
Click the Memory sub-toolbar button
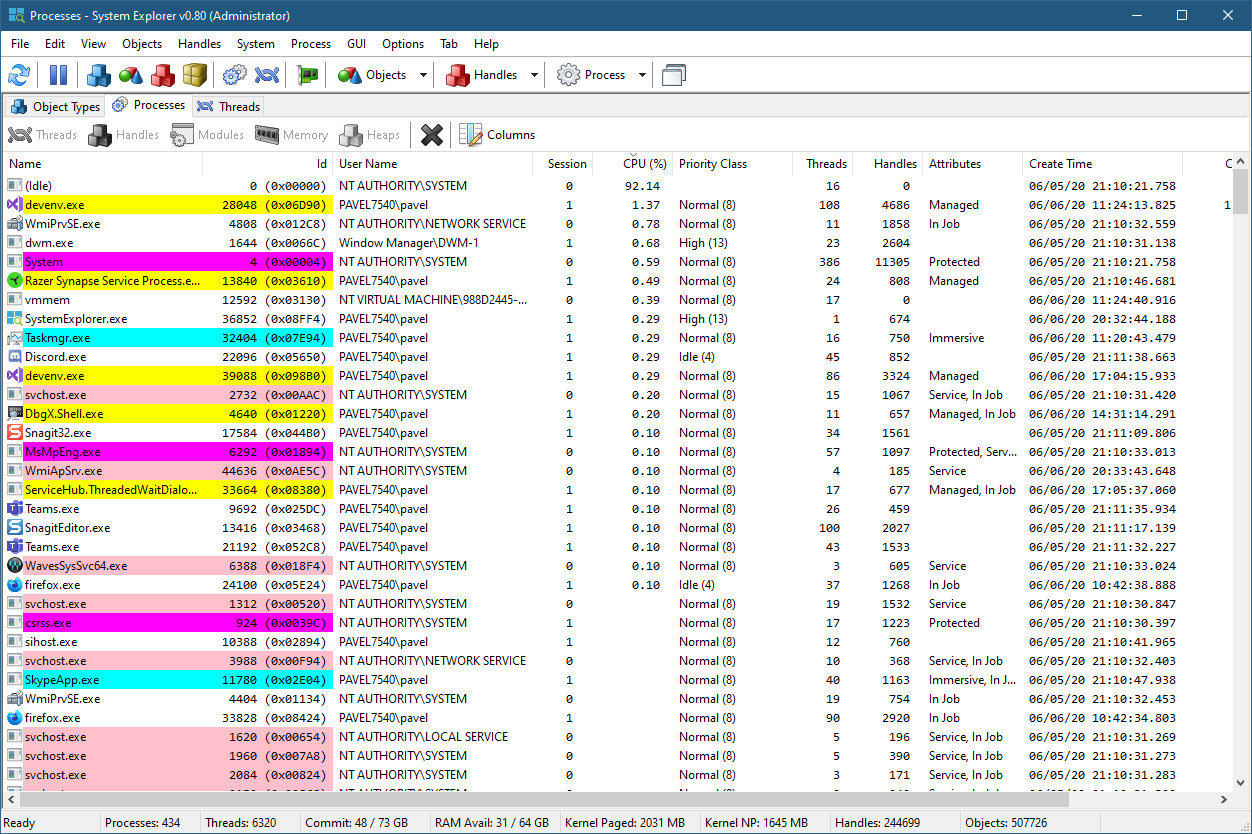click(x=291, y=135)
